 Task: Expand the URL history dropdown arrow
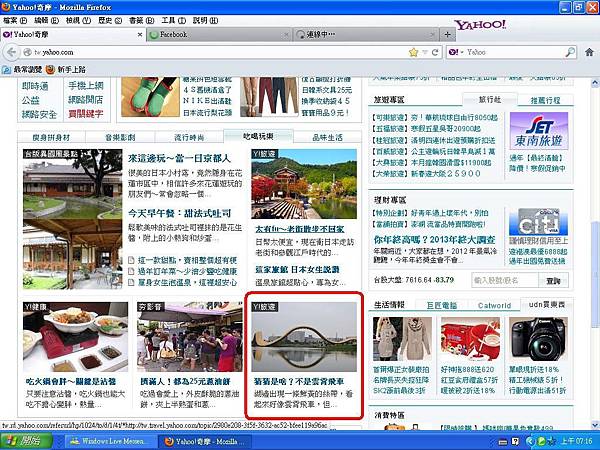pyautogui.click(x=424, y=52)
